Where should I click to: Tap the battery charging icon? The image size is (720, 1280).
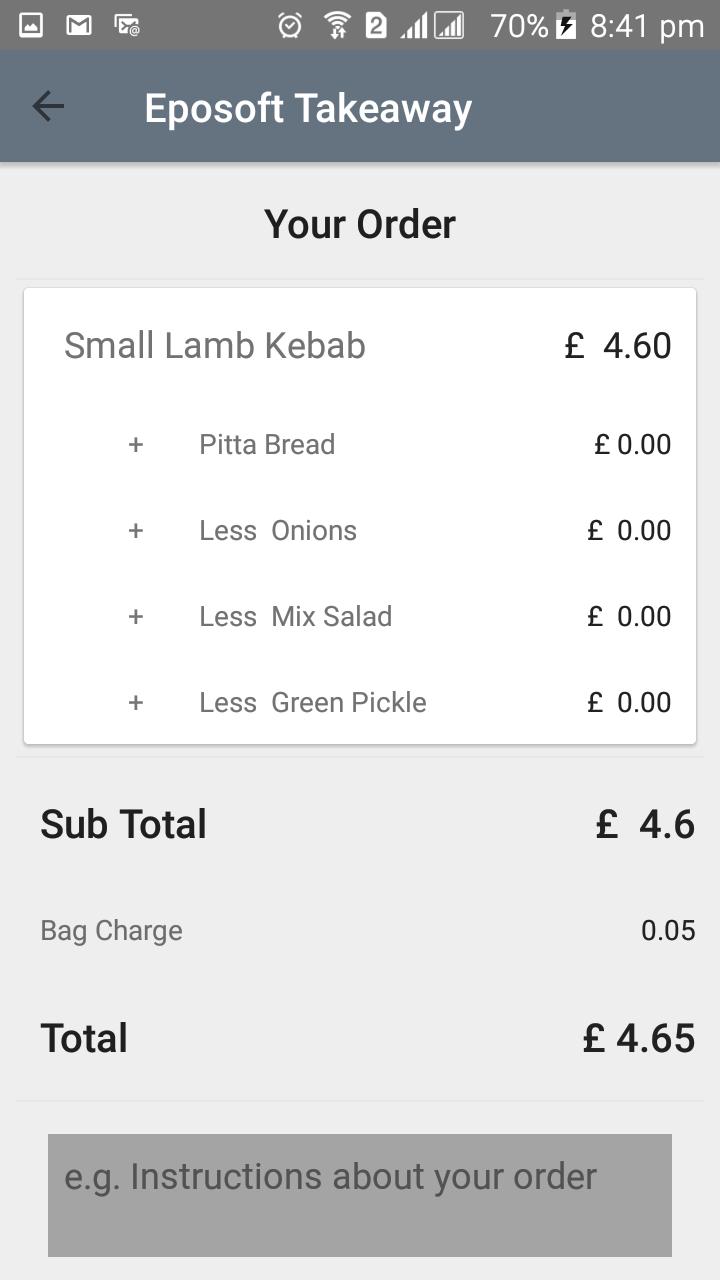566,24
